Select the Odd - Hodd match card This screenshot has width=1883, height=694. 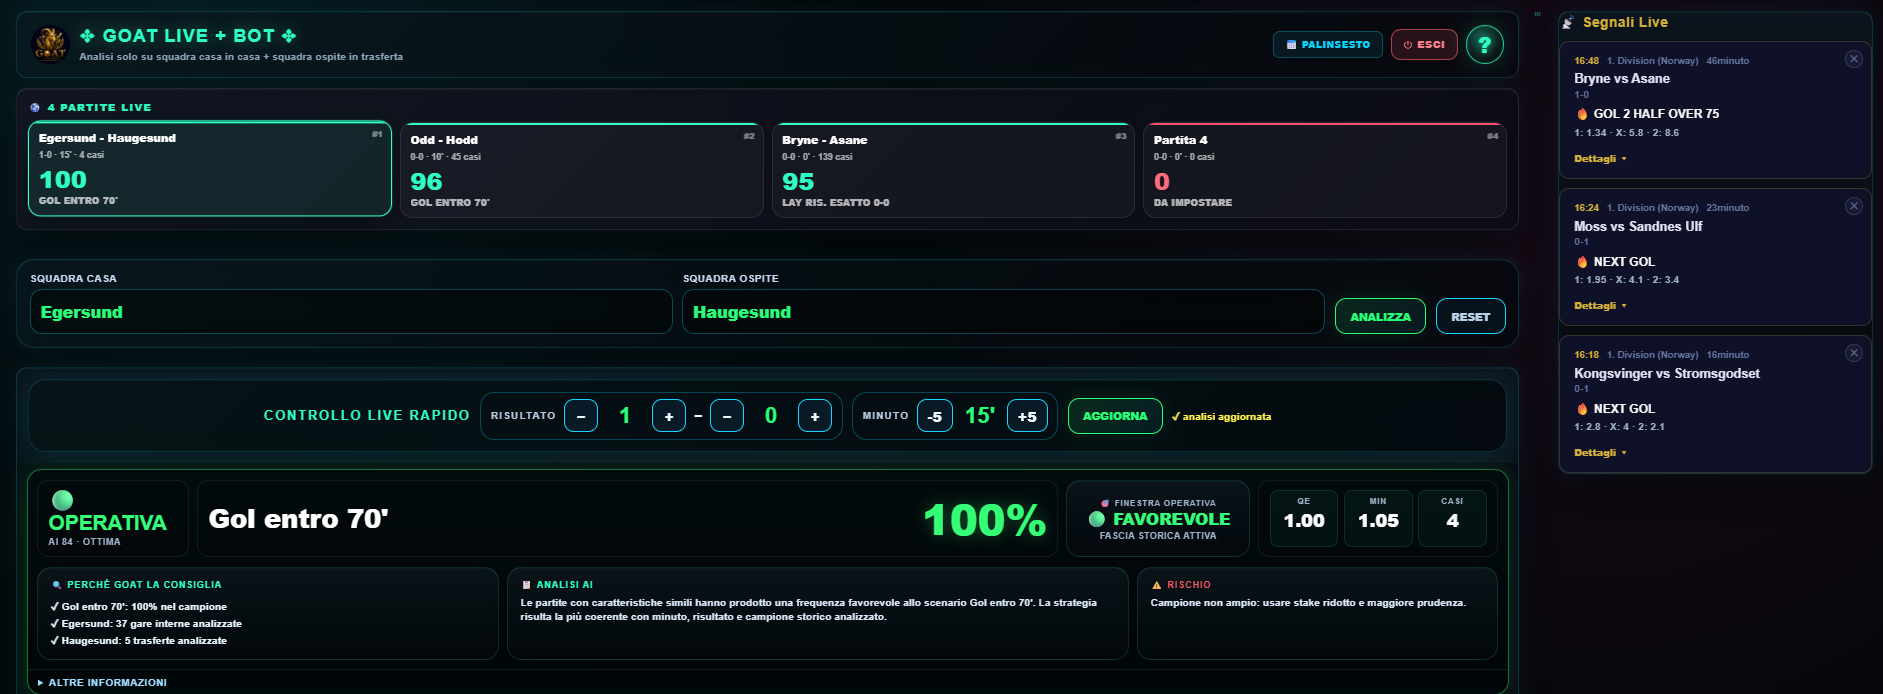coord(582,170)
